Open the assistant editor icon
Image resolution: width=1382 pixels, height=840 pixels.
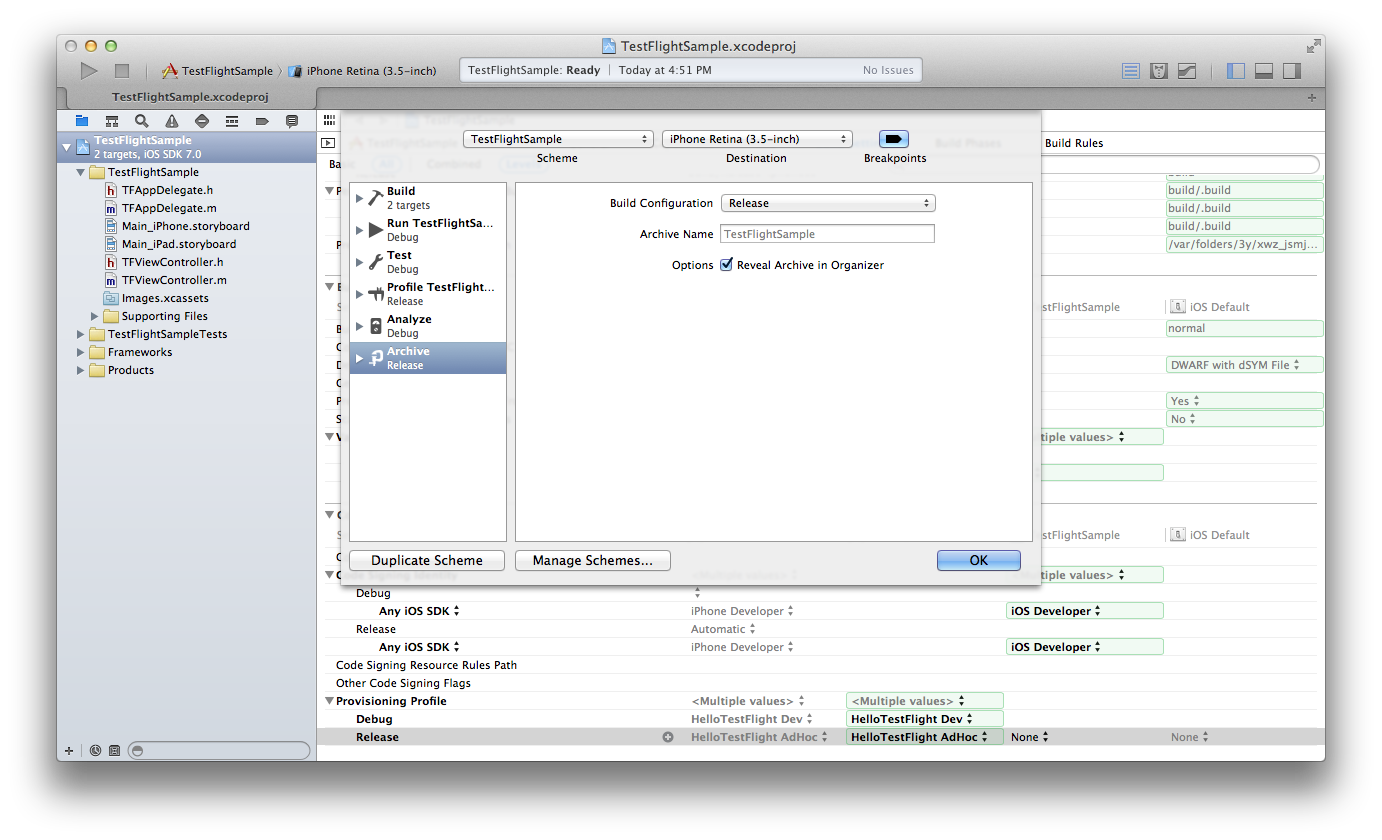point(1159,71)
